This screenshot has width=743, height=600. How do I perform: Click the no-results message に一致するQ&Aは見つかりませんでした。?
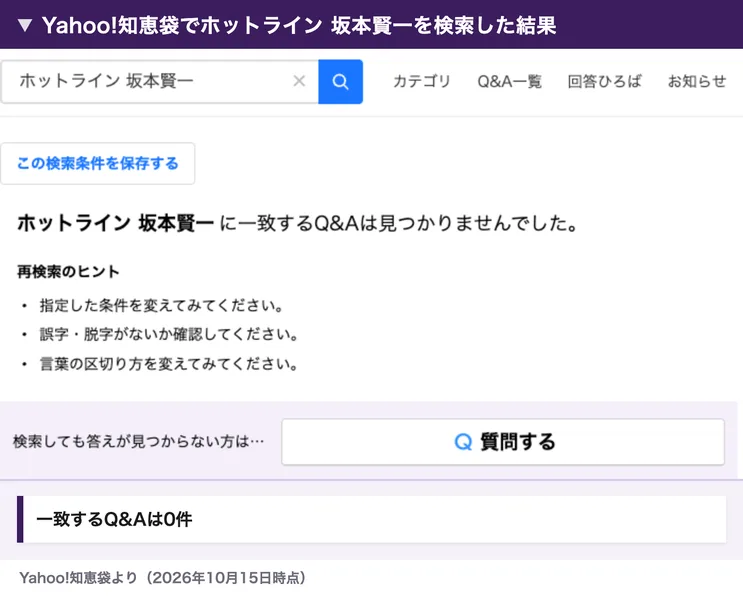pyautogui.click(x=399, y=223)
